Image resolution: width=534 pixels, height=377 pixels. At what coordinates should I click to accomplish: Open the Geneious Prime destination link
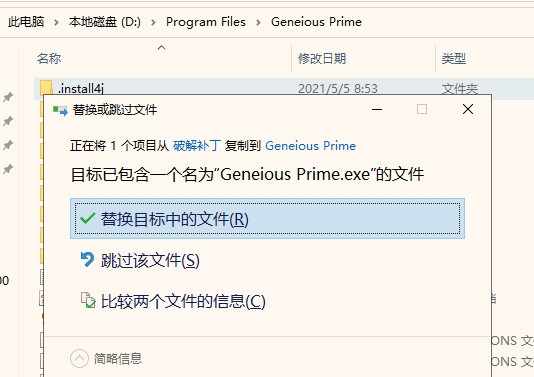pyautogui.click(x=310, y=146)
